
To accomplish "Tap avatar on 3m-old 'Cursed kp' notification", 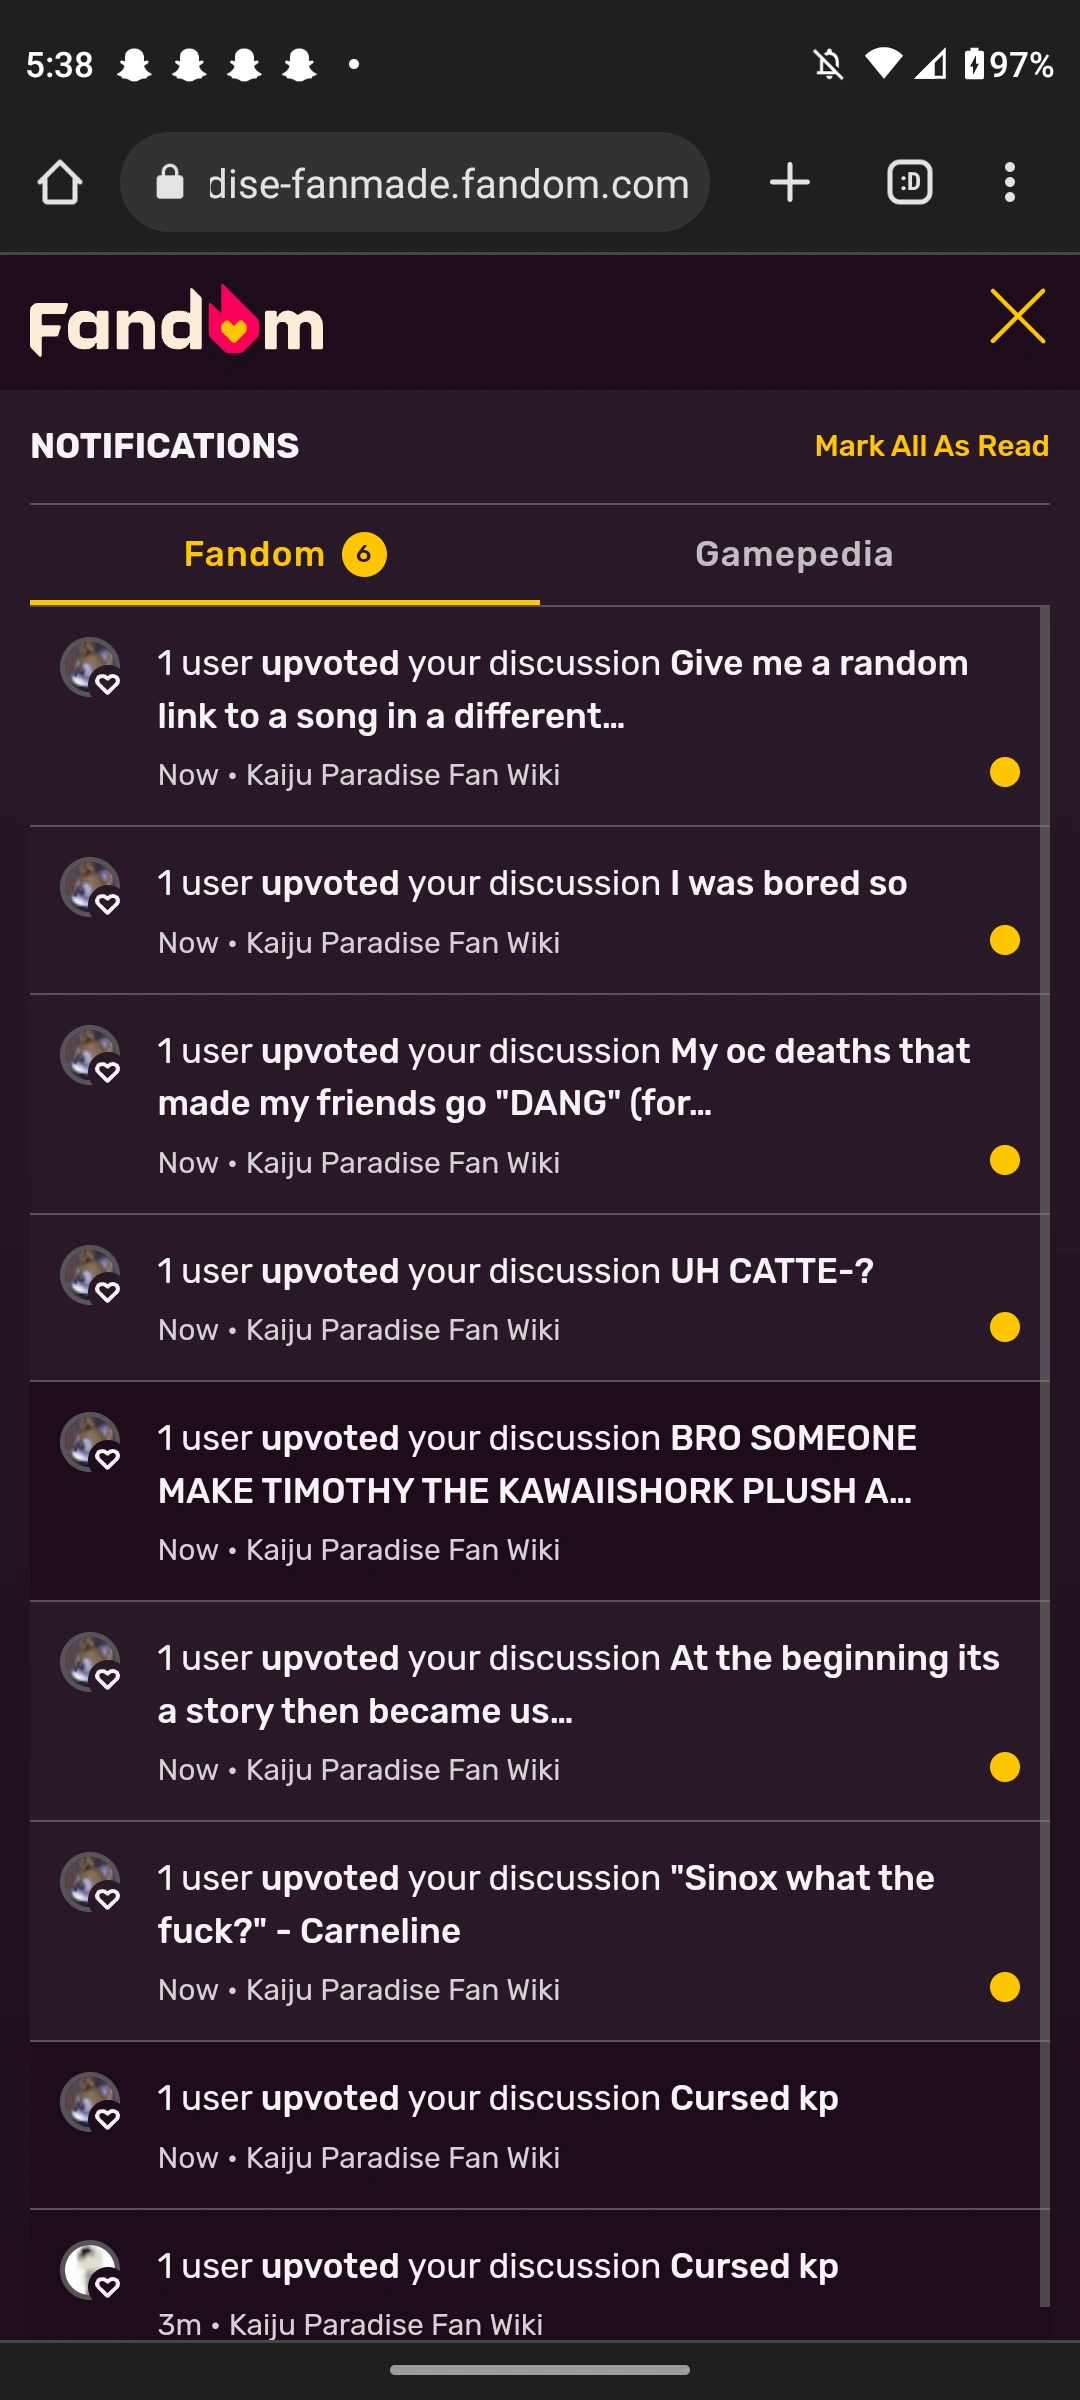I will click(90, 2270).
